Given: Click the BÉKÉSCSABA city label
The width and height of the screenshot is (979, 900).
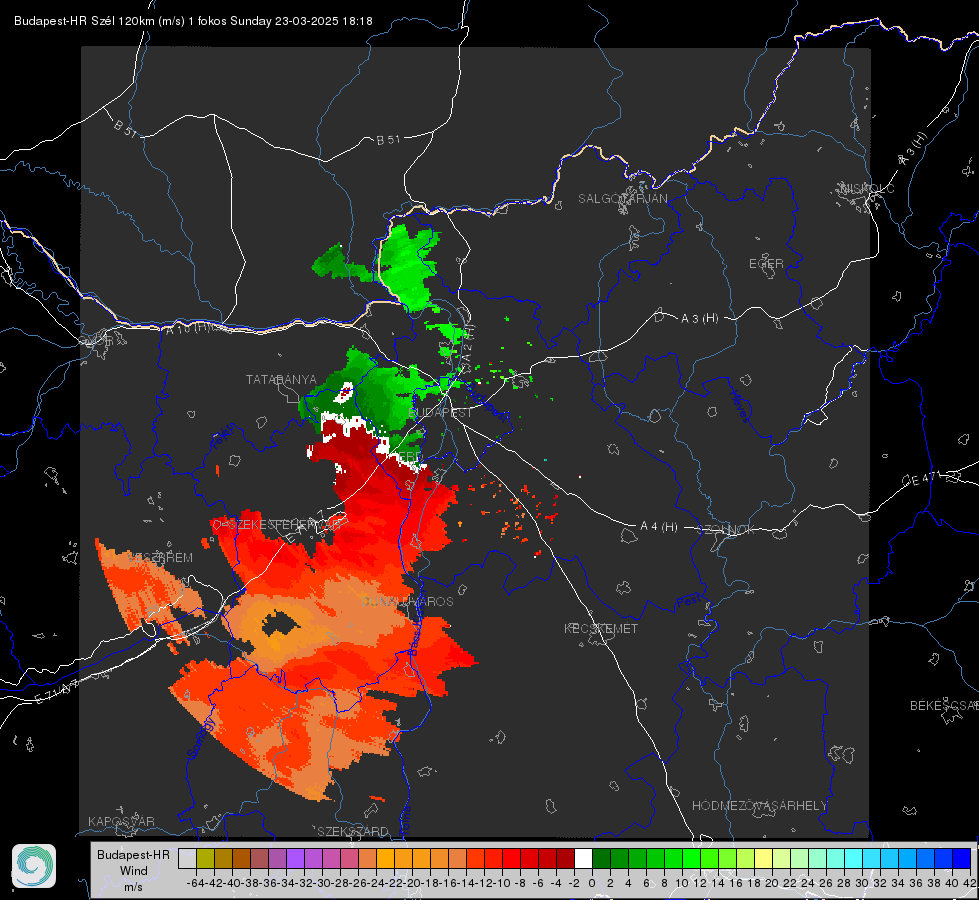Looking at the screenshot, I should [x=944, y=706].
